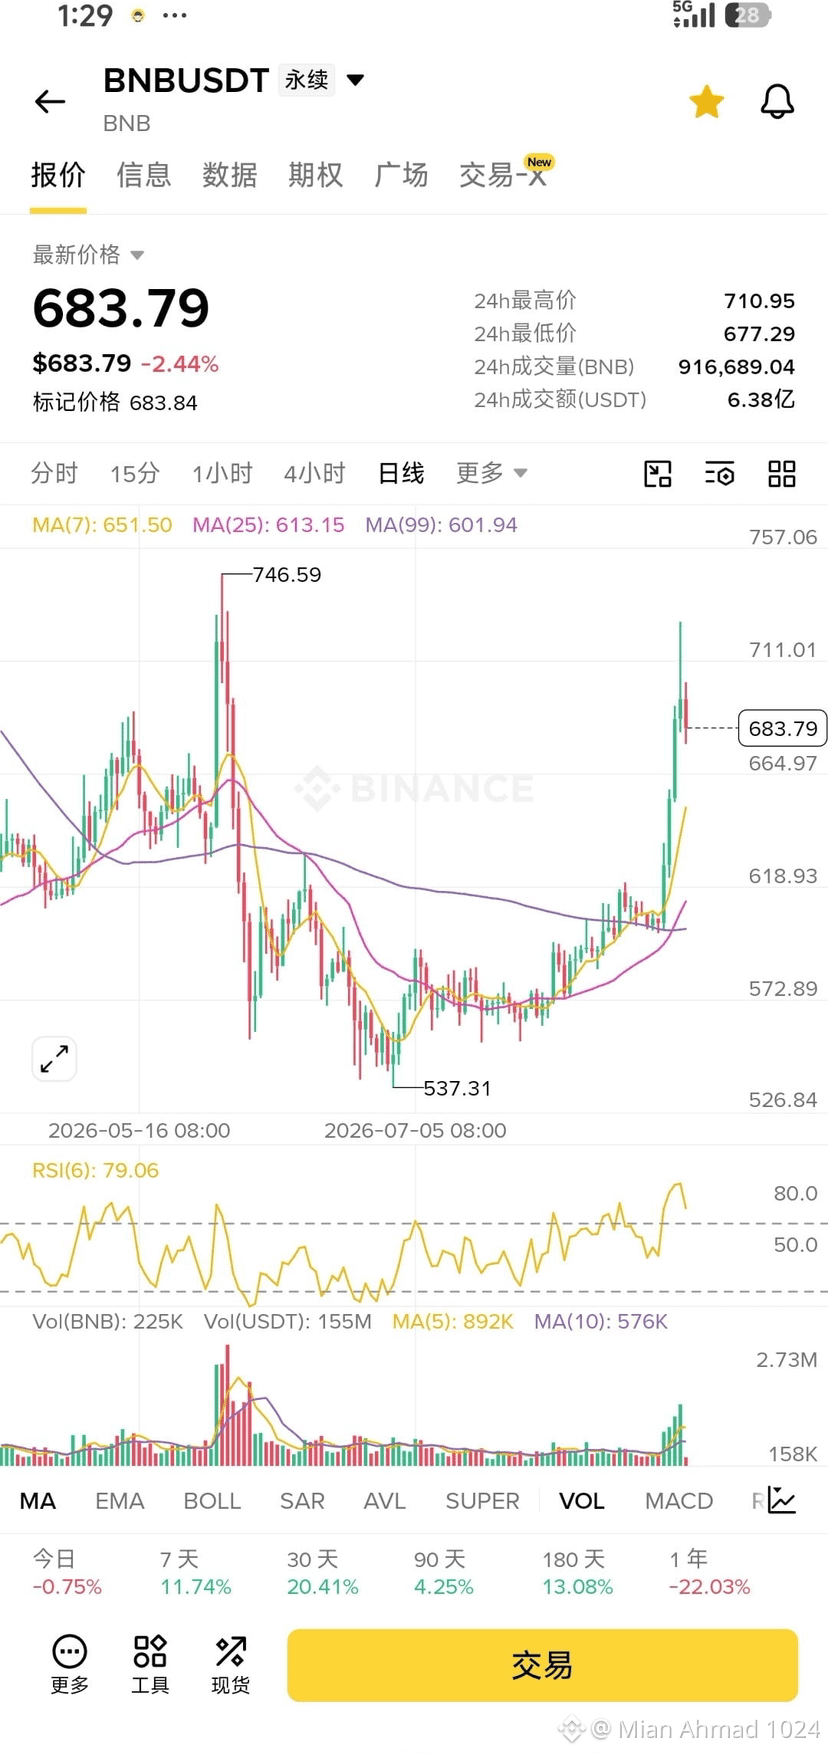Viewport: 828px width, 1754px height.
Task: Tap the 7 天 11.74% performance
Action: pyautogui.click(x=195, y=1573)
